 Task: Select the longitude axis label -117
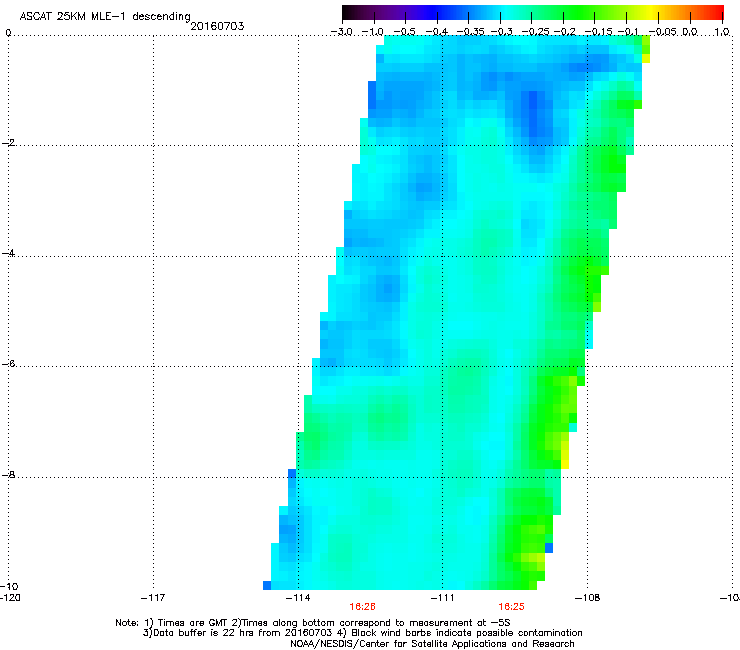click(153, 598)
